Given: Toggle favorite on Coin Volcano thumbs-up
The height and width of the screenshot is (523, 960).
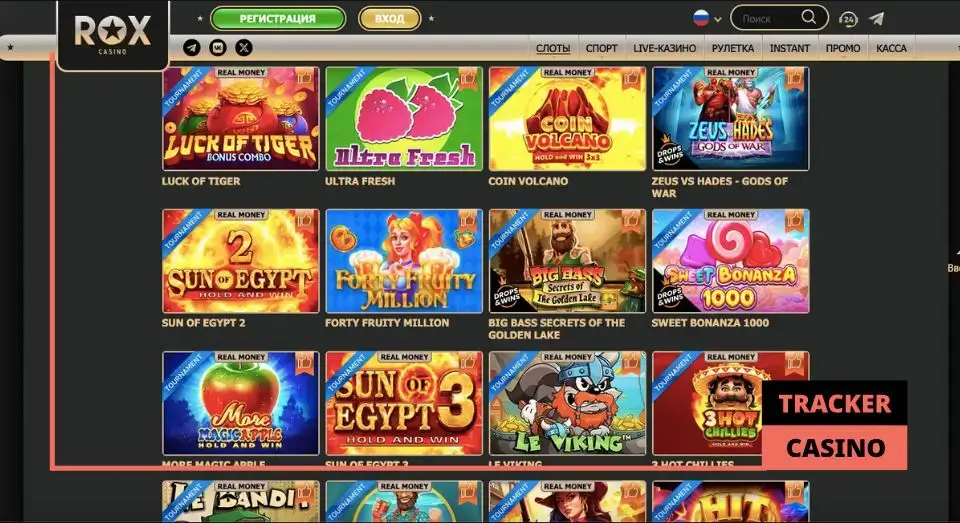Looking at the screenshot, I should [x=631, y=78].
